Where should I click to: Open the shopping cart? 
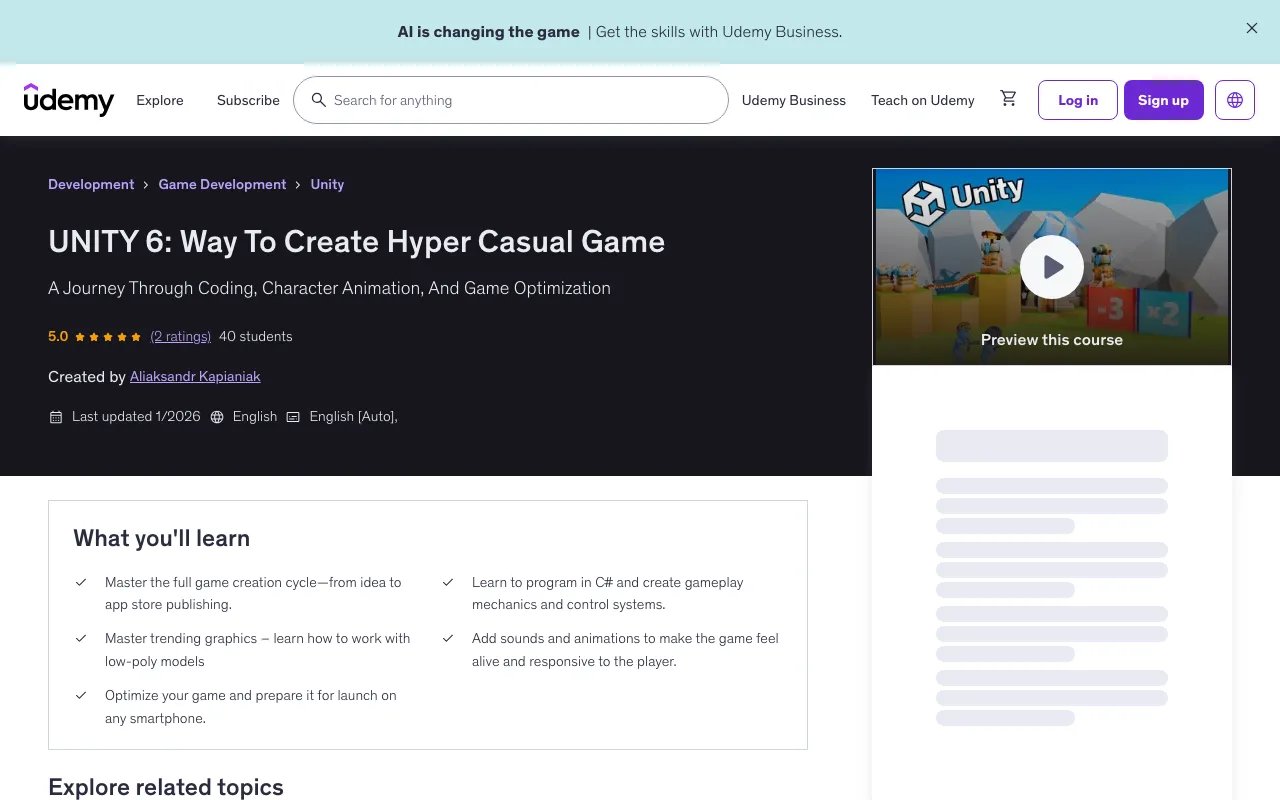tap(1008, 98)
